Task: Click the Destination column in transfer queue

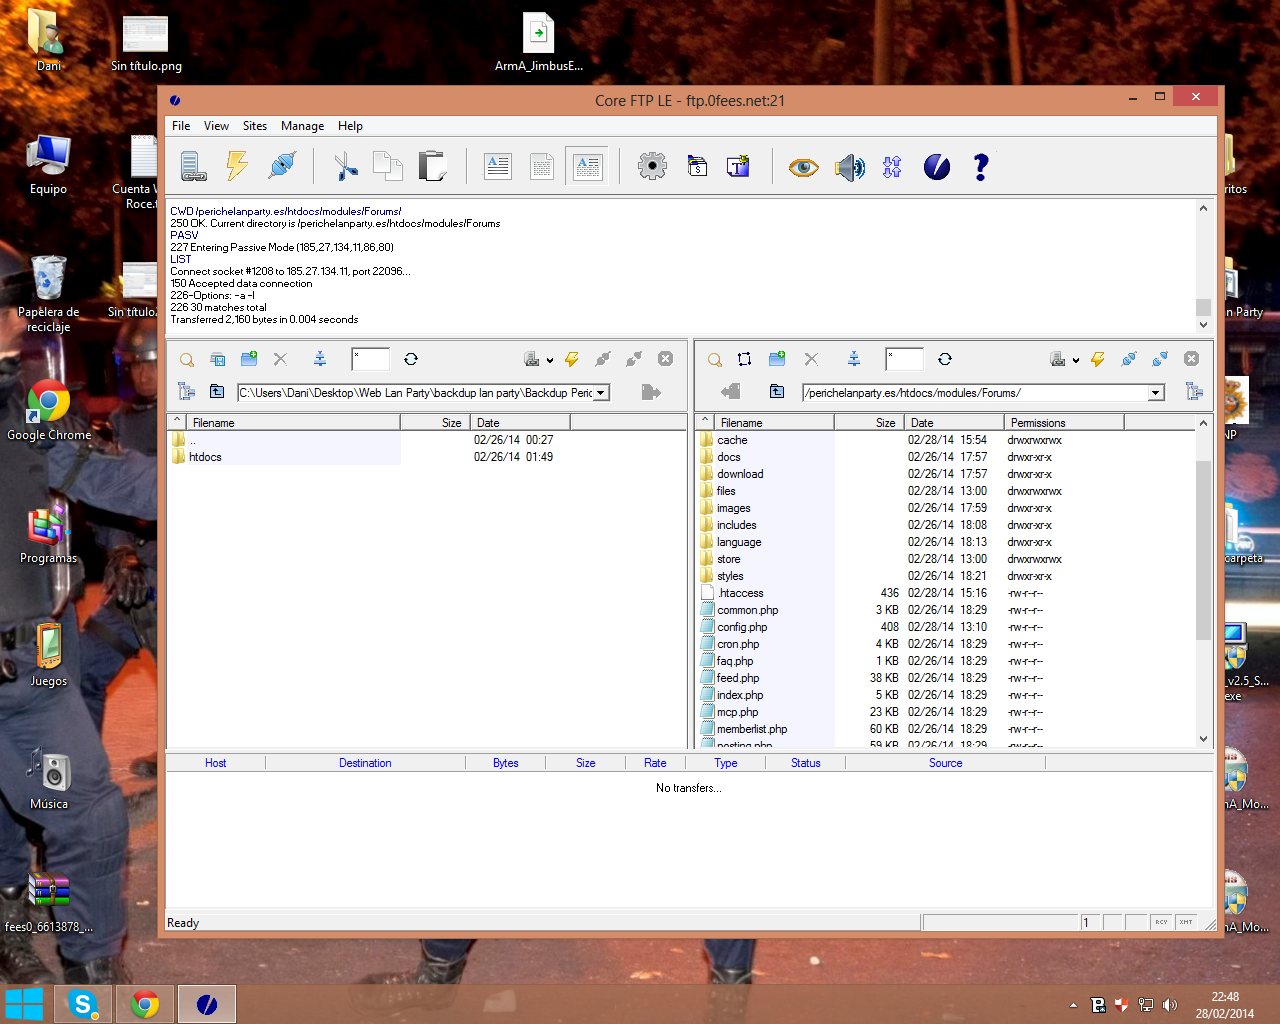Action: [365, 763]
